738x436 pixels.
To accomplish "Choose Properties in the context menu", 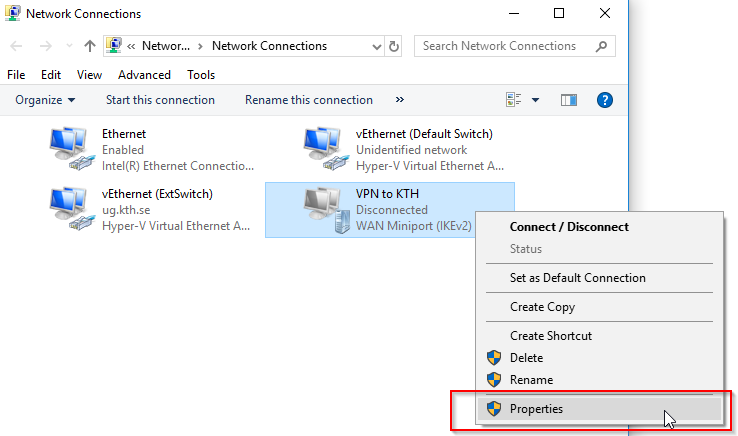I will [x=536, y=408].
